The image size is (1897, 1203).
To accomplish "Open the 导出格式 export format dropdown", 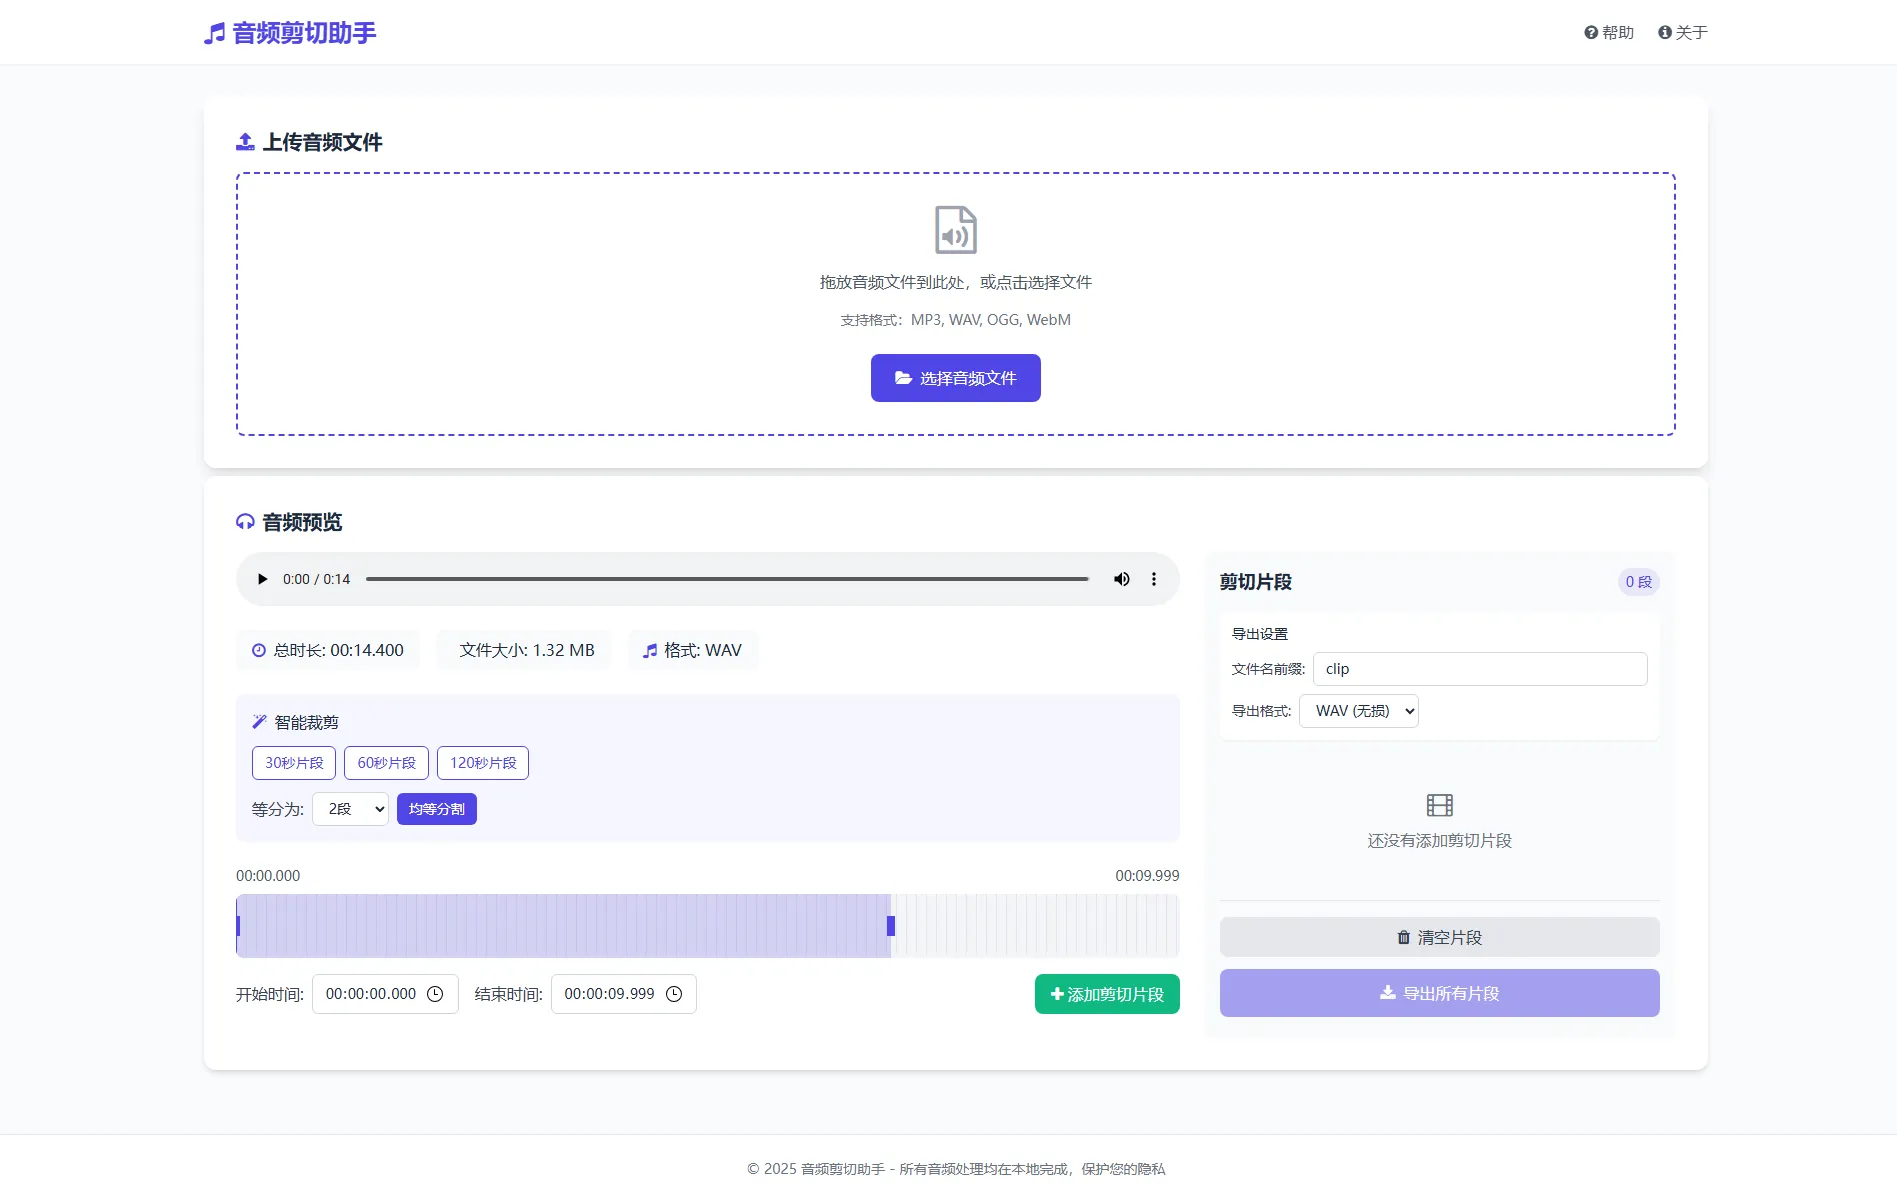I will point(1358,711).
